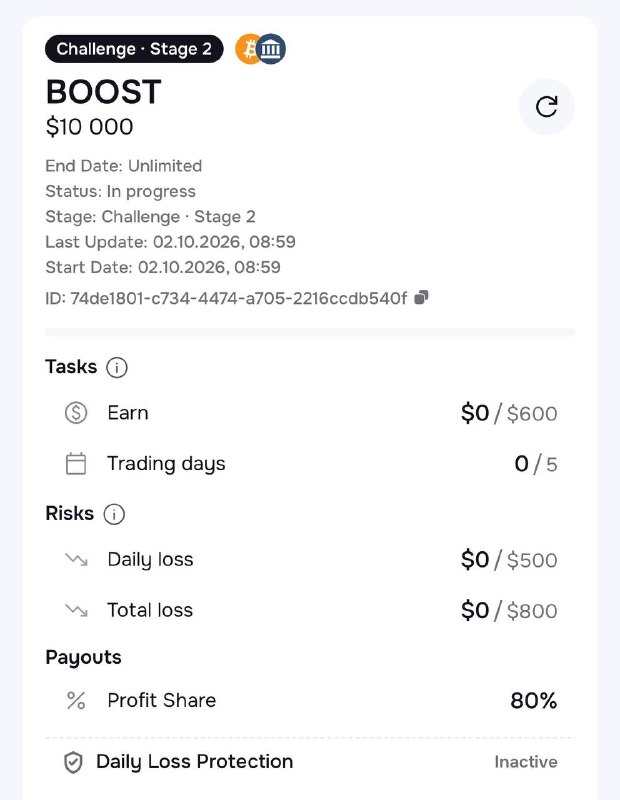Select the Challenge · Stage 2 badge
Viewport: 620px width, 800px height.
134,49
